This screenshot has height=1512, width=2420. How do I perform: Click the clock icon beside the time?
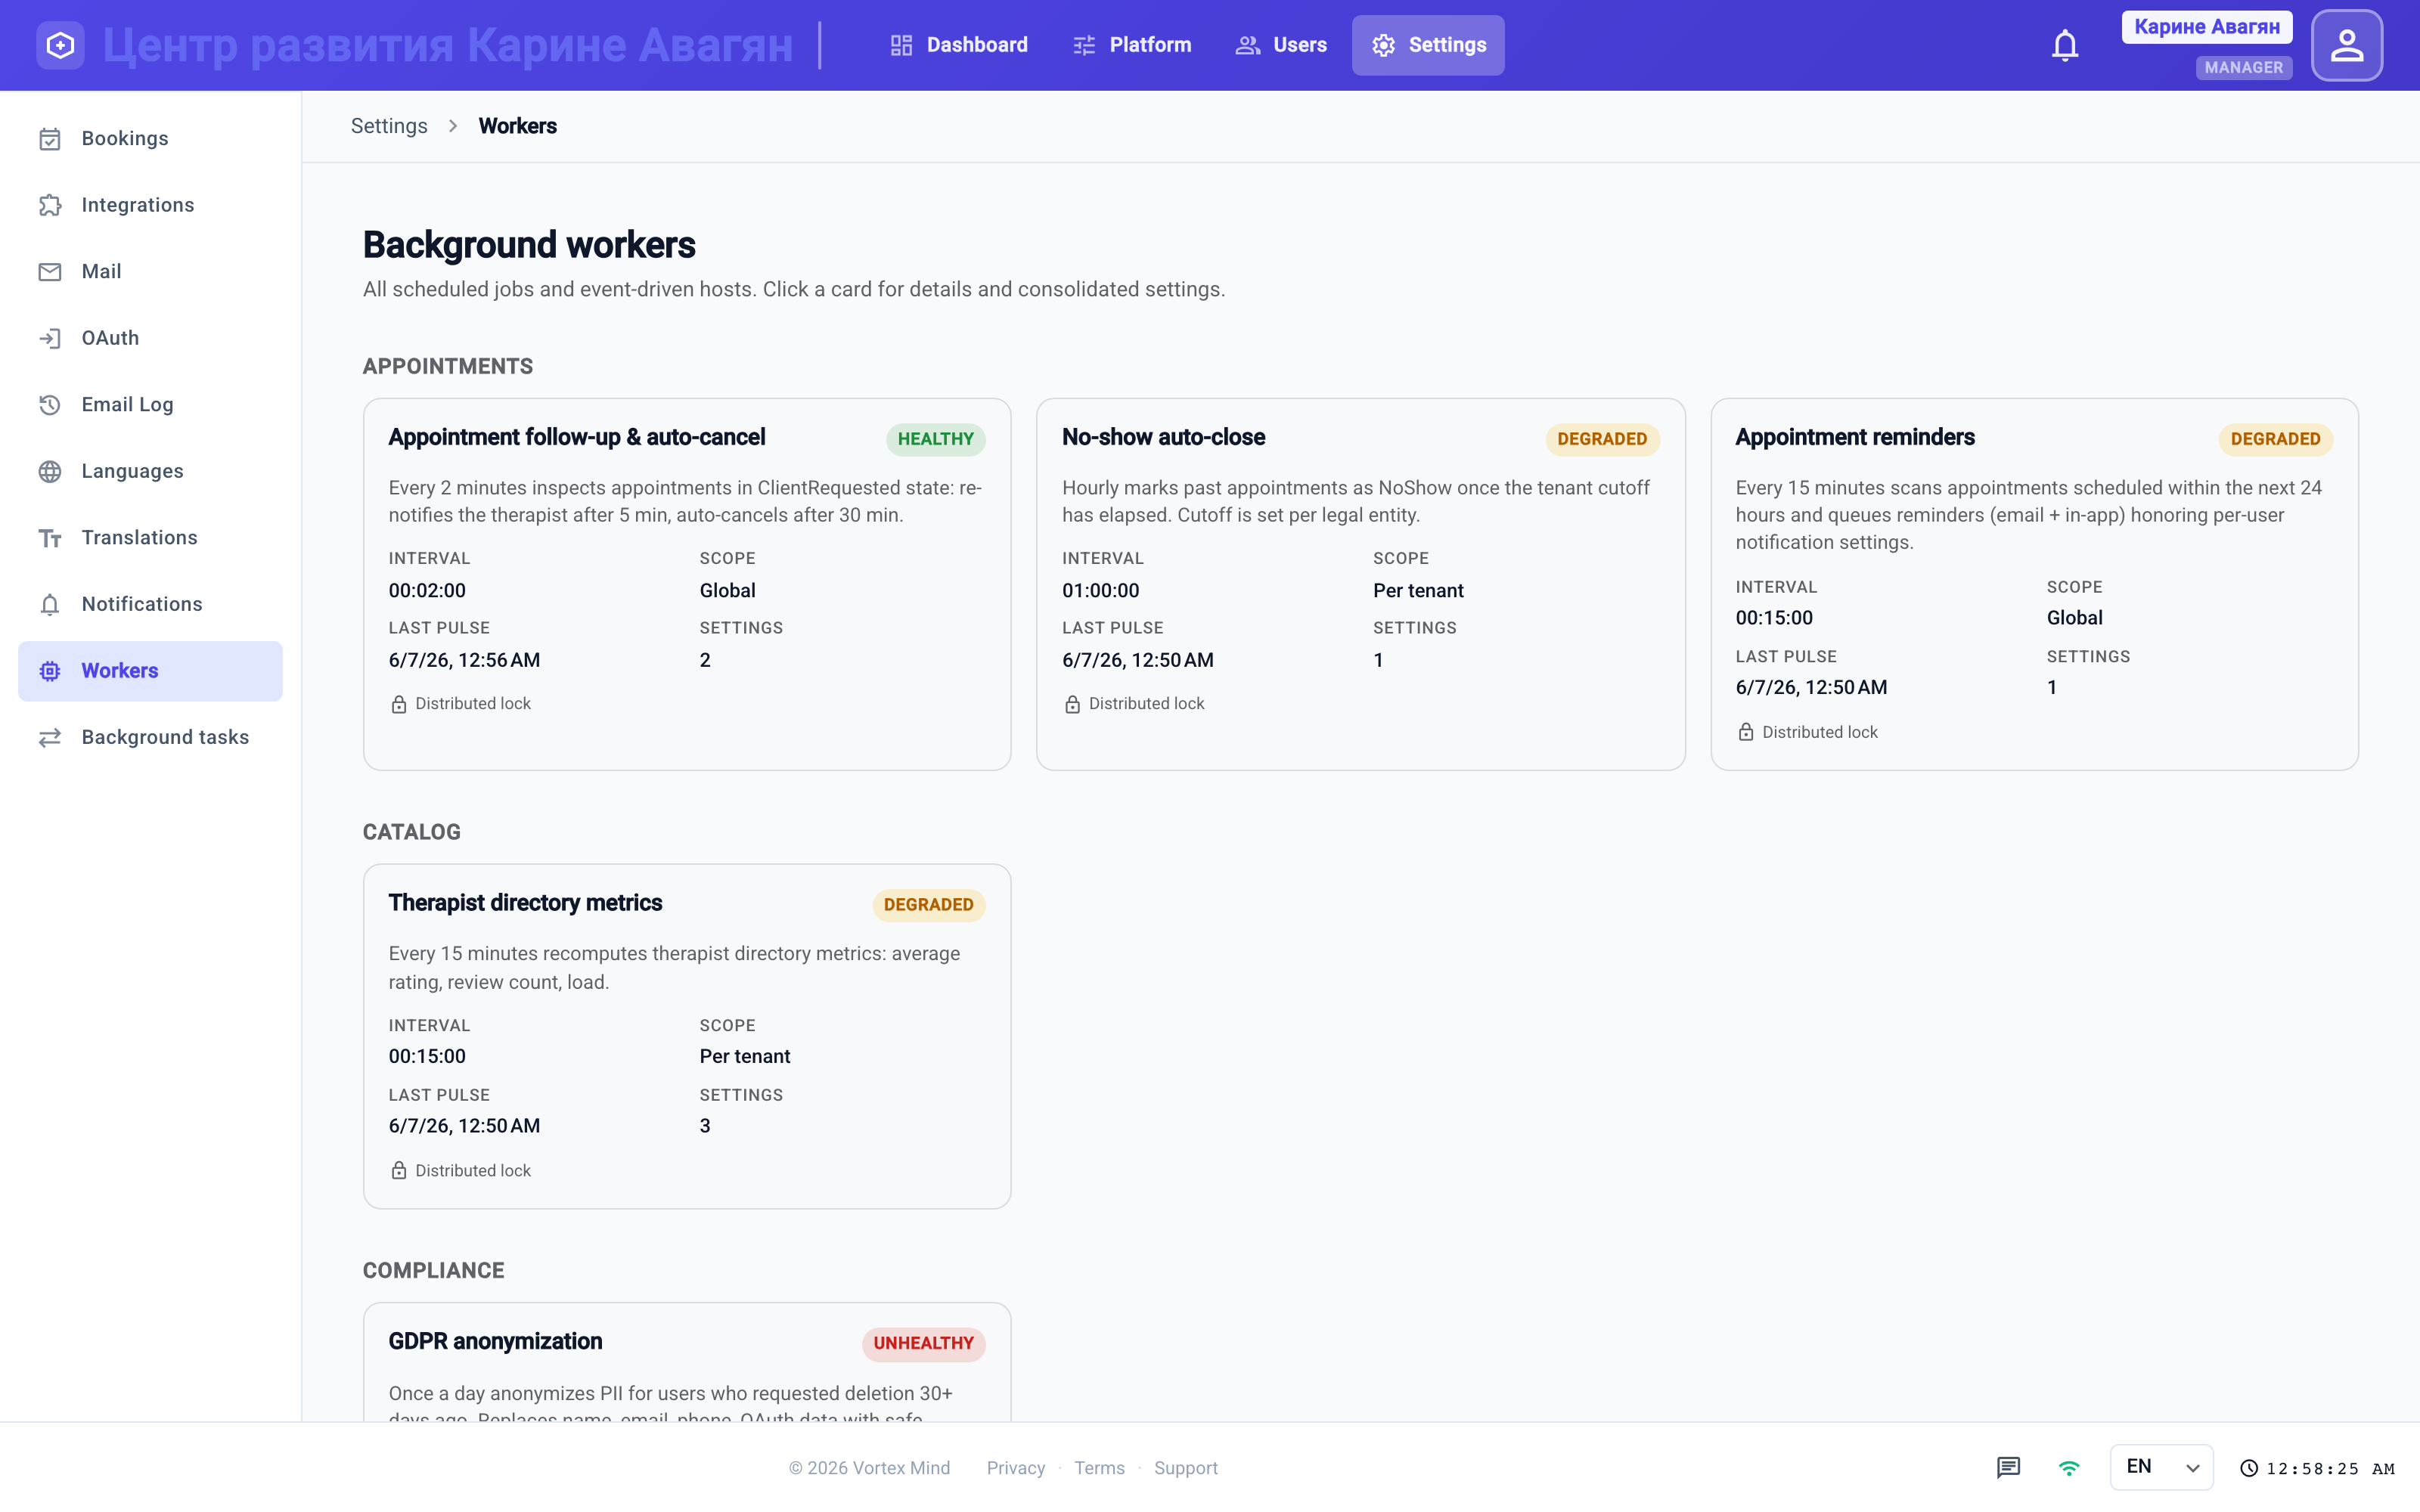point(2249,1468)
